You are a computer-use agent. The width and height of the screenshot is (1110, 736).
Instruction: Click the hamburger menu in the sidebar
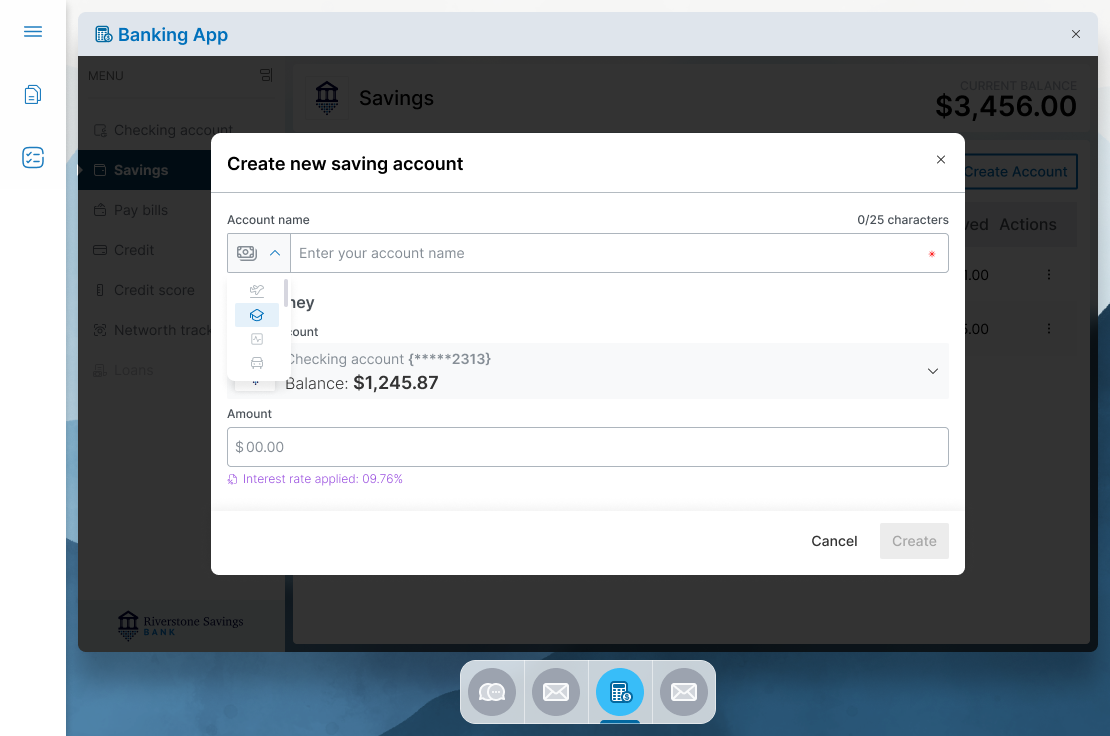pos(32,31)
